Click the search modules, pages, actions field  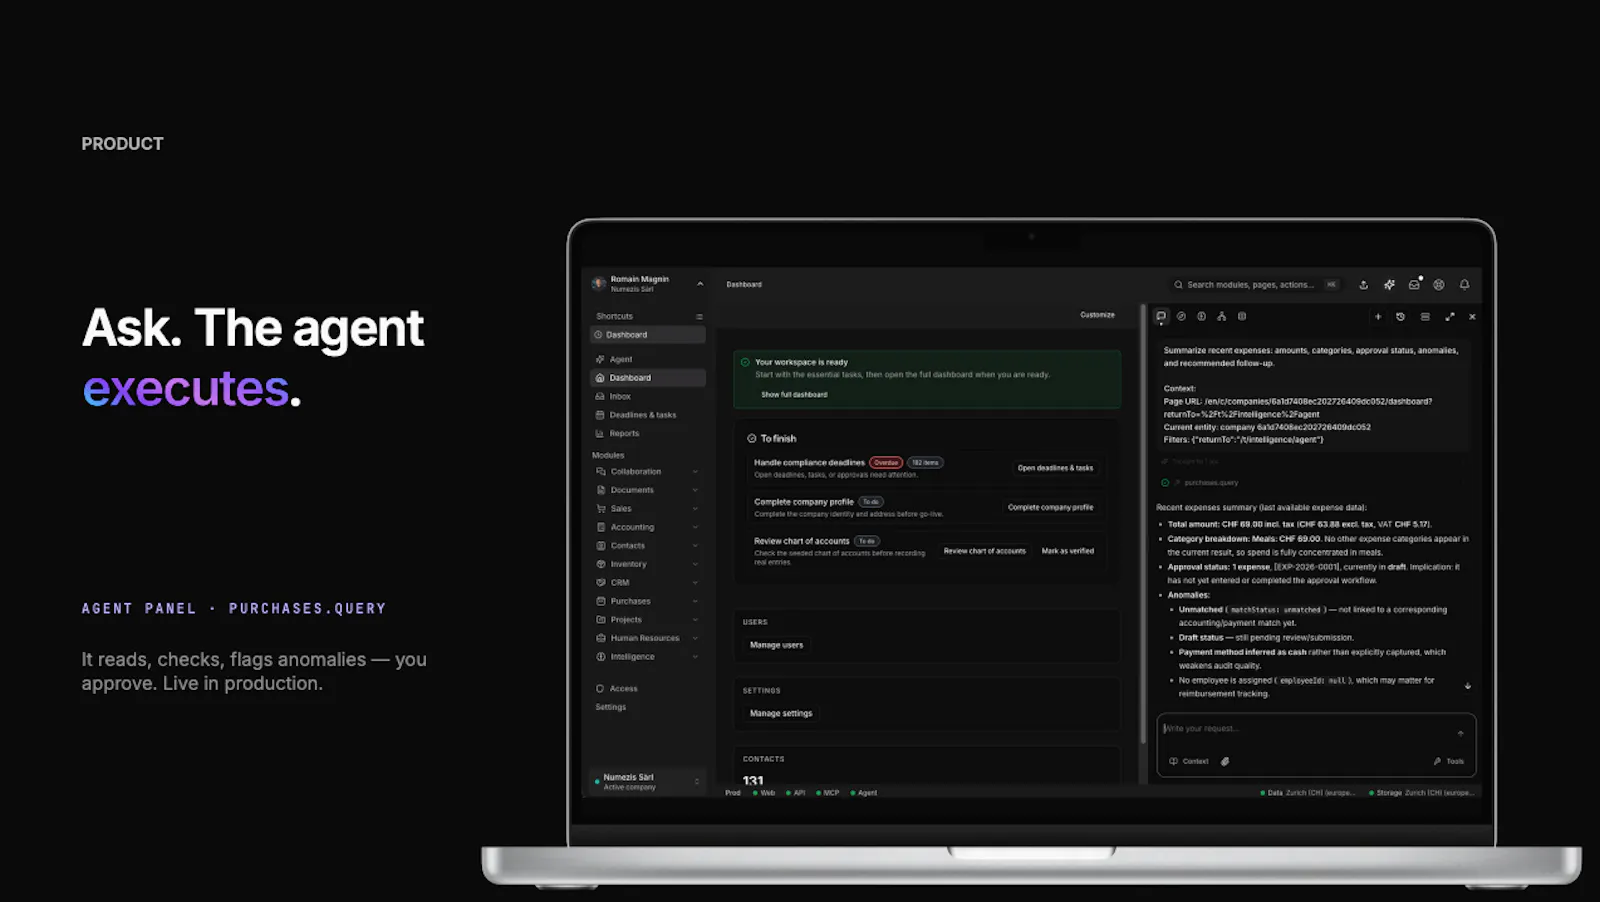tap(1255, 285)
